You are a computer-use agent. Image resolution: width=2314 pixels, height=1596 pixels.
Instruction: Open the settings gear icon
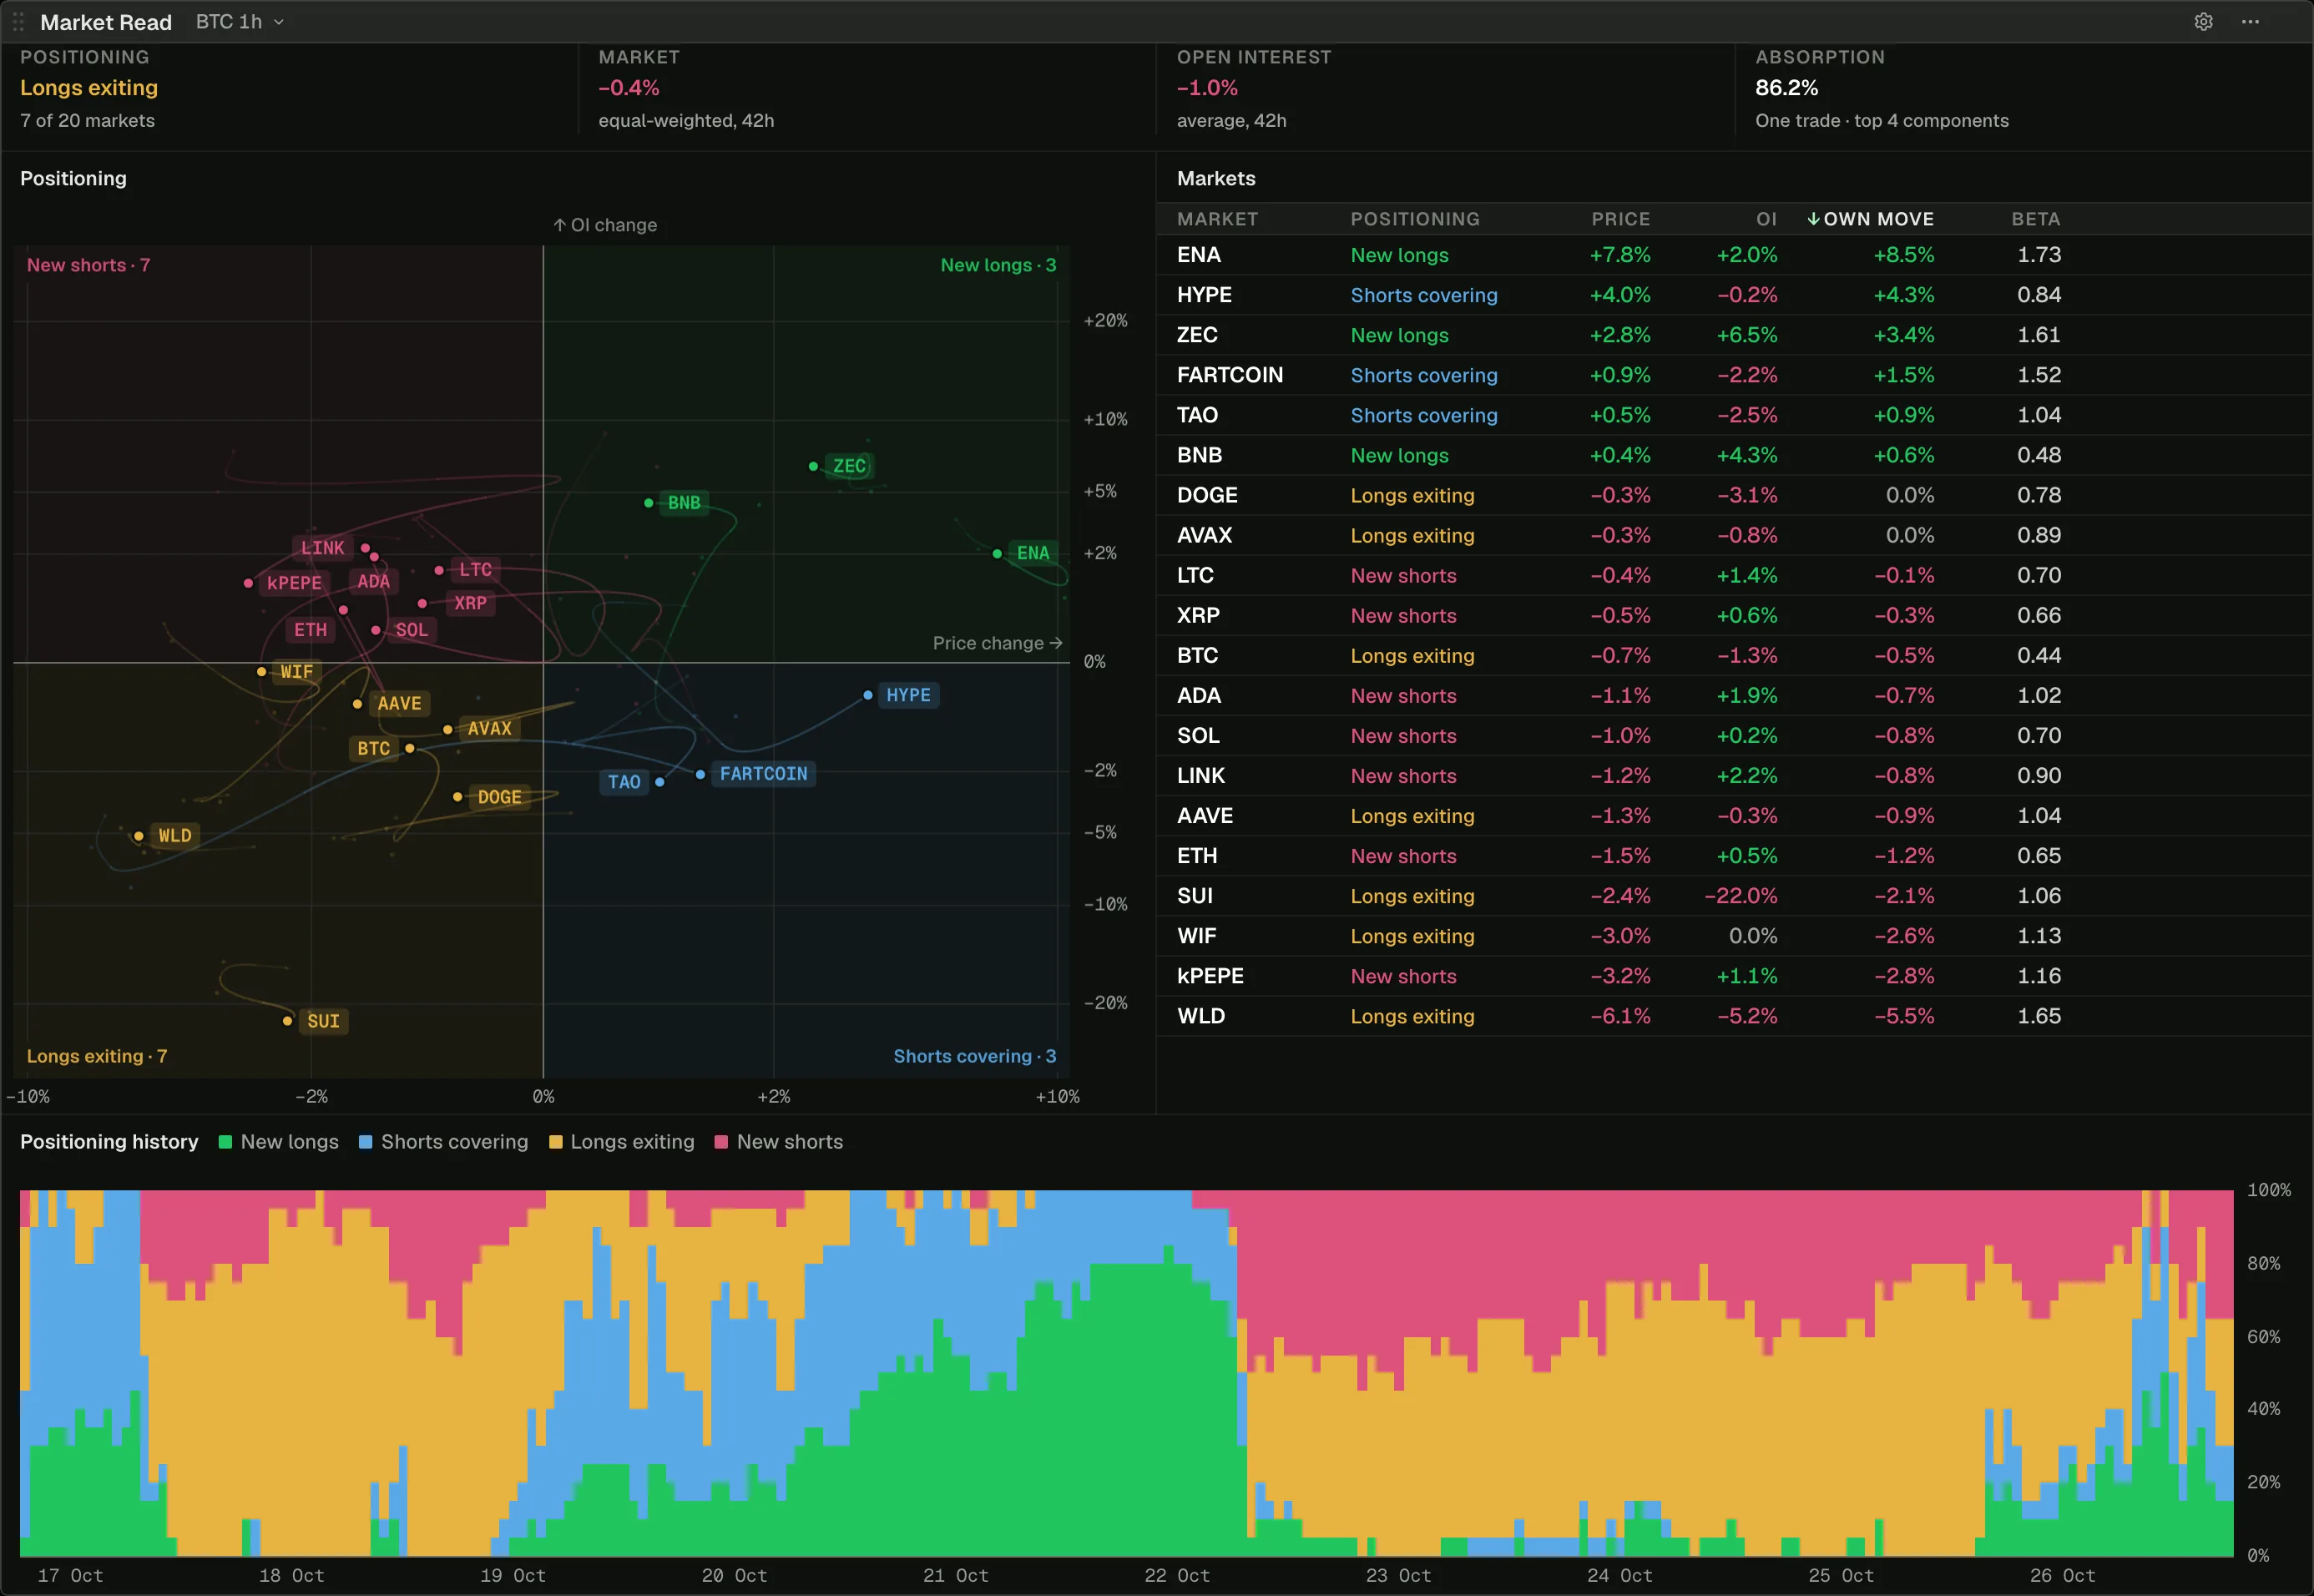2203,22
